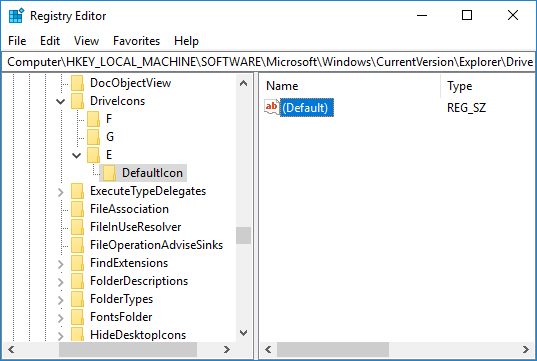Viewport: 537px width, 361px height.
Task: Click the HideDesktopIcons folder icon
Action: pyautogui.click(x=77, y=334)
